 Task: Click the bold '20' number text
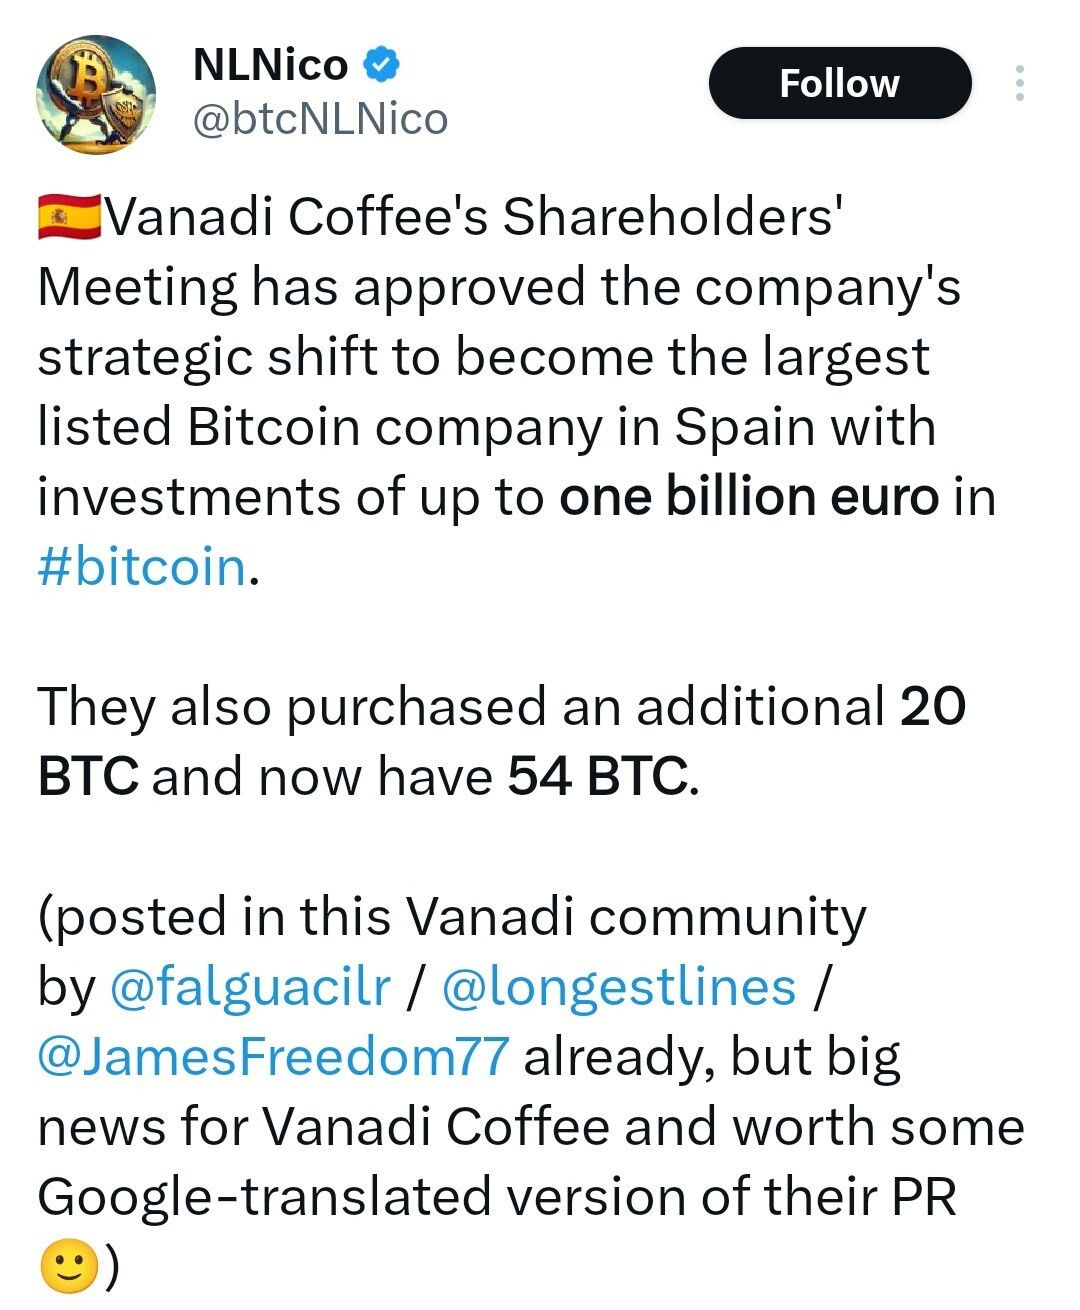933,707
